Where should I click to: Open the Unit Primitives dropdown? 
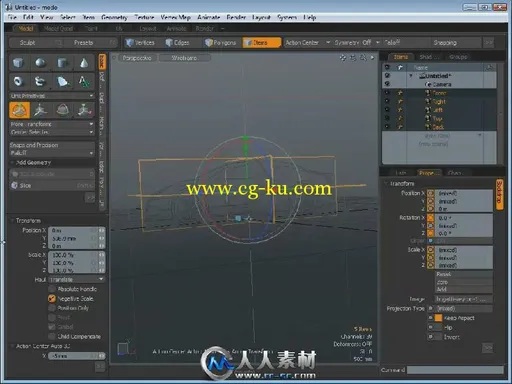point(52,96)
